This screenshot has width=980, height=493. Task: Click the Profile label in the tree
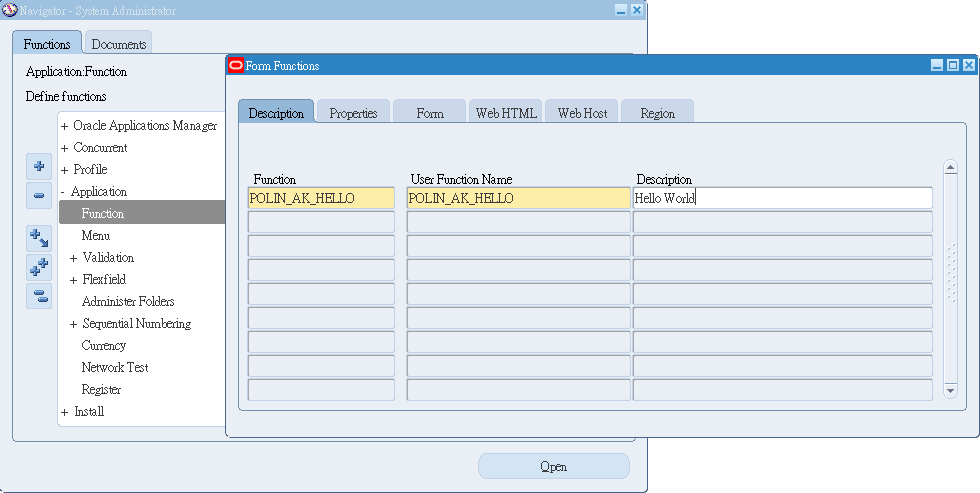(x=90, y=169)
